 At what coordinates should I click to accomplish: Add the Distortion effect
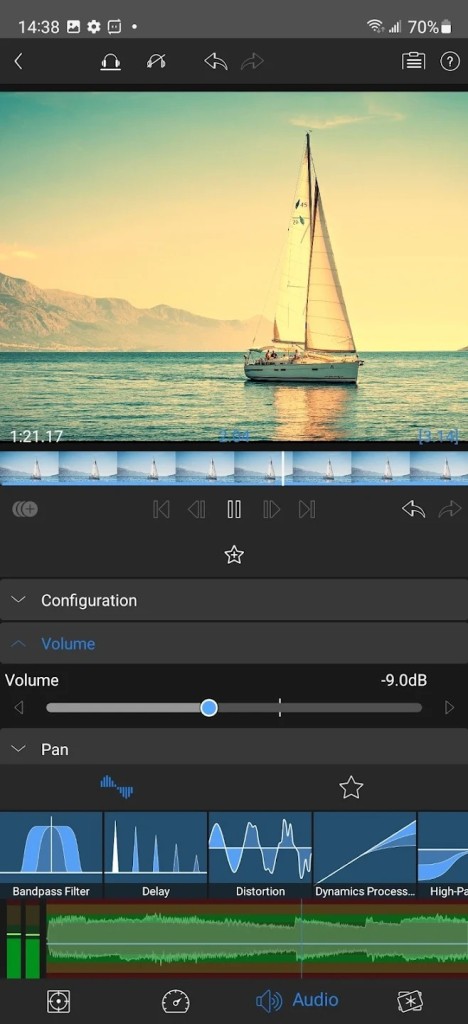[x=260, y=855]
